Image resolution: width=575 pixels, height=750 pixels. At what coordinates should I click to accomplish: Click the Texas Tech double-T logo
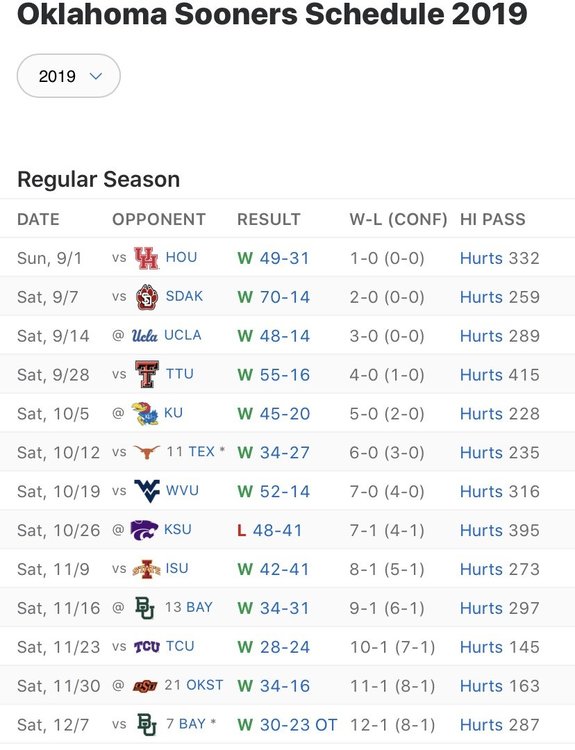coord(146,375)
